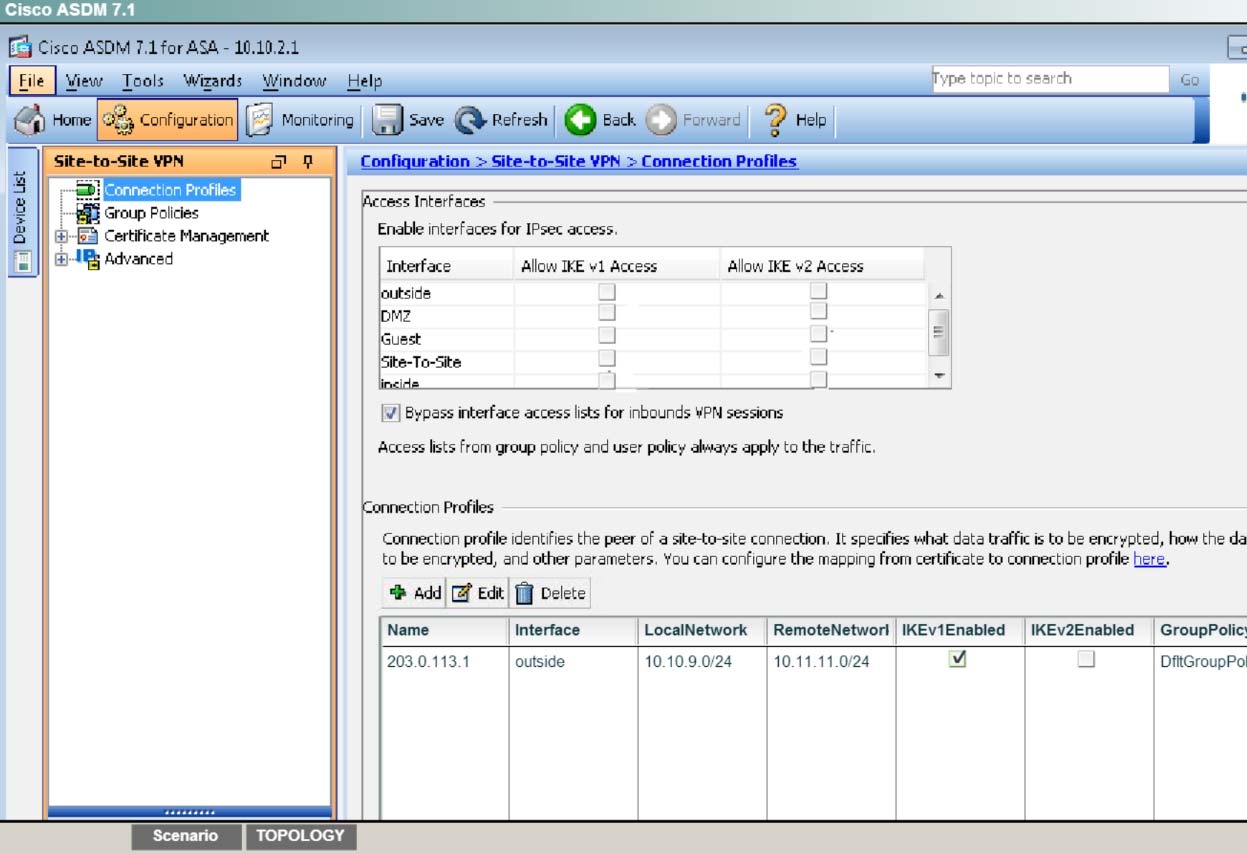
Task: Click the Go search button
Action: [x=1189, y=80]
